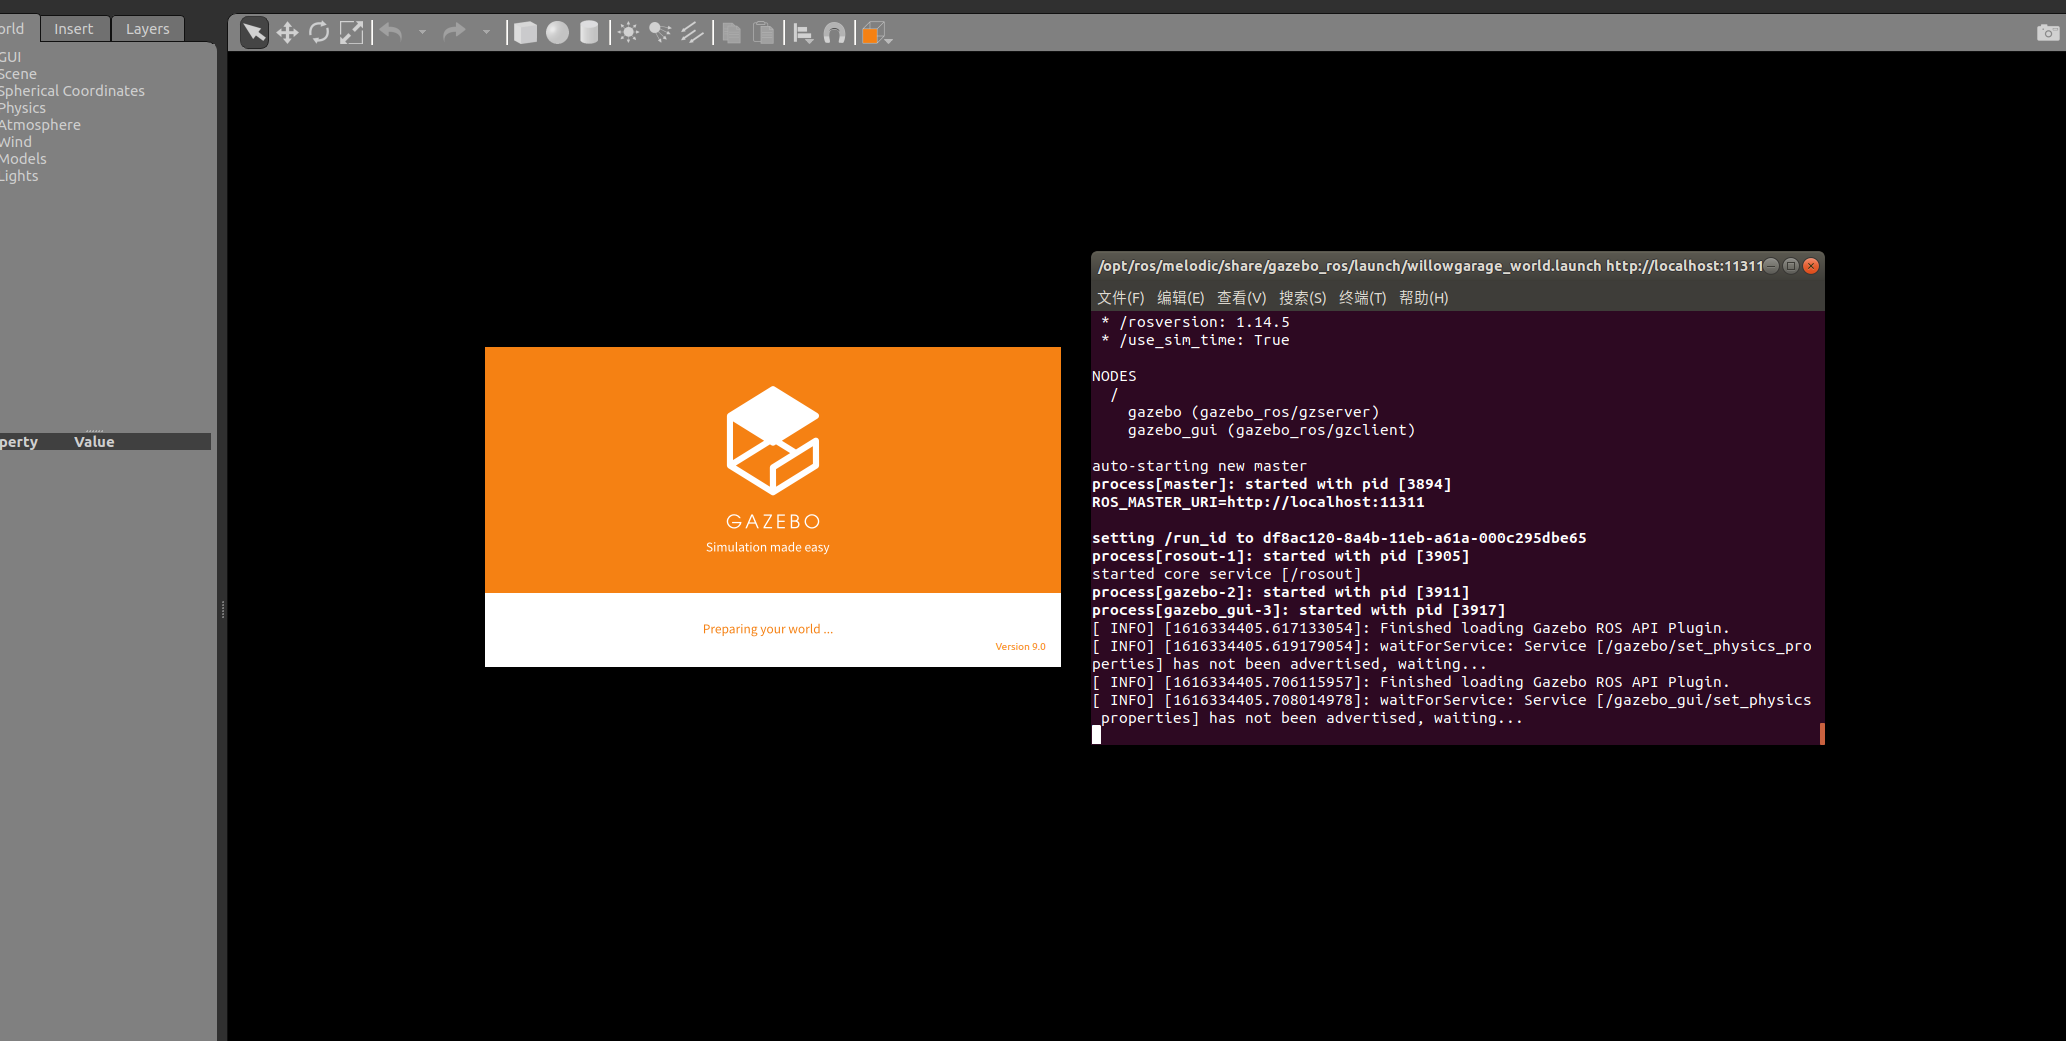Image resolution: width=2066 pixels, height=1041 pixels.
Task: Select GUI in world tree
Action: coord(11,57)
